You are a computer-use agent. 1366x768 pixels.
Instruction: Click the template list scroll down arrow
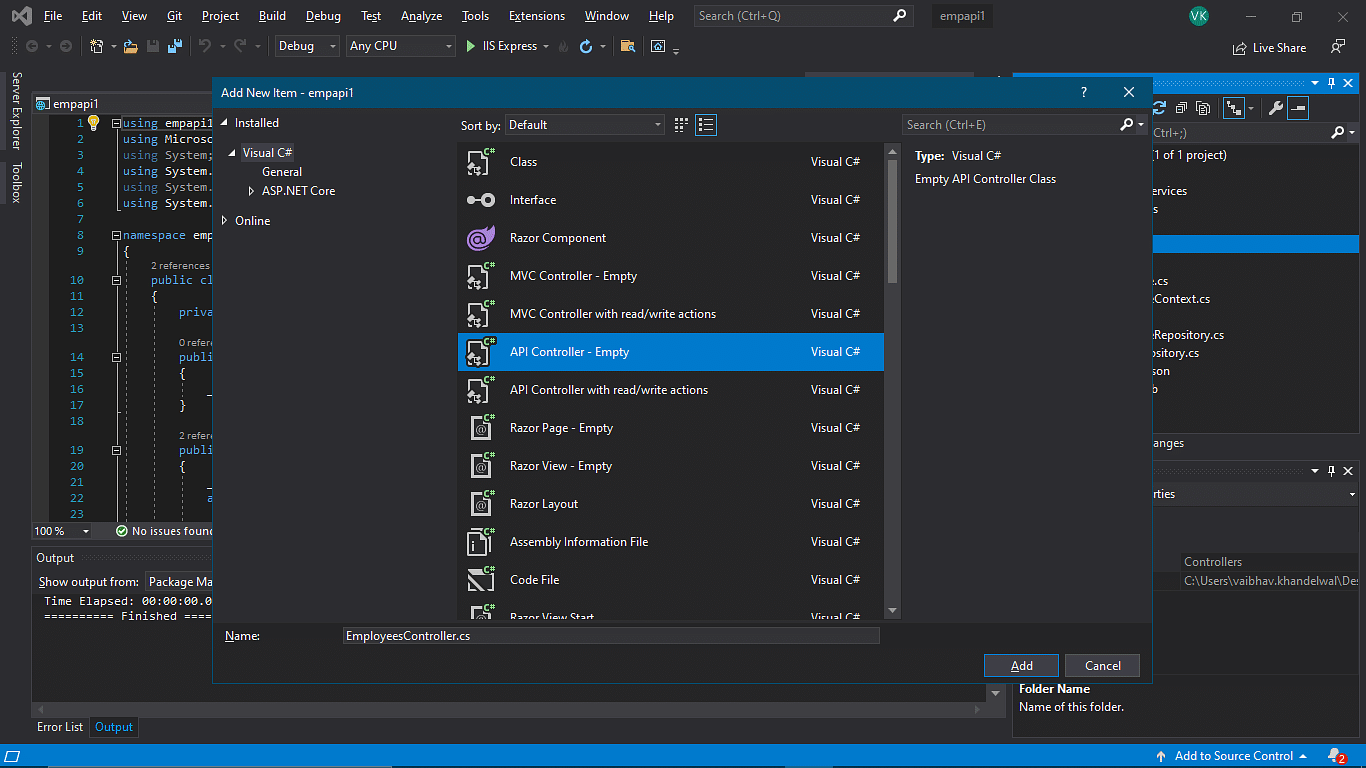(x=892, y=609)
